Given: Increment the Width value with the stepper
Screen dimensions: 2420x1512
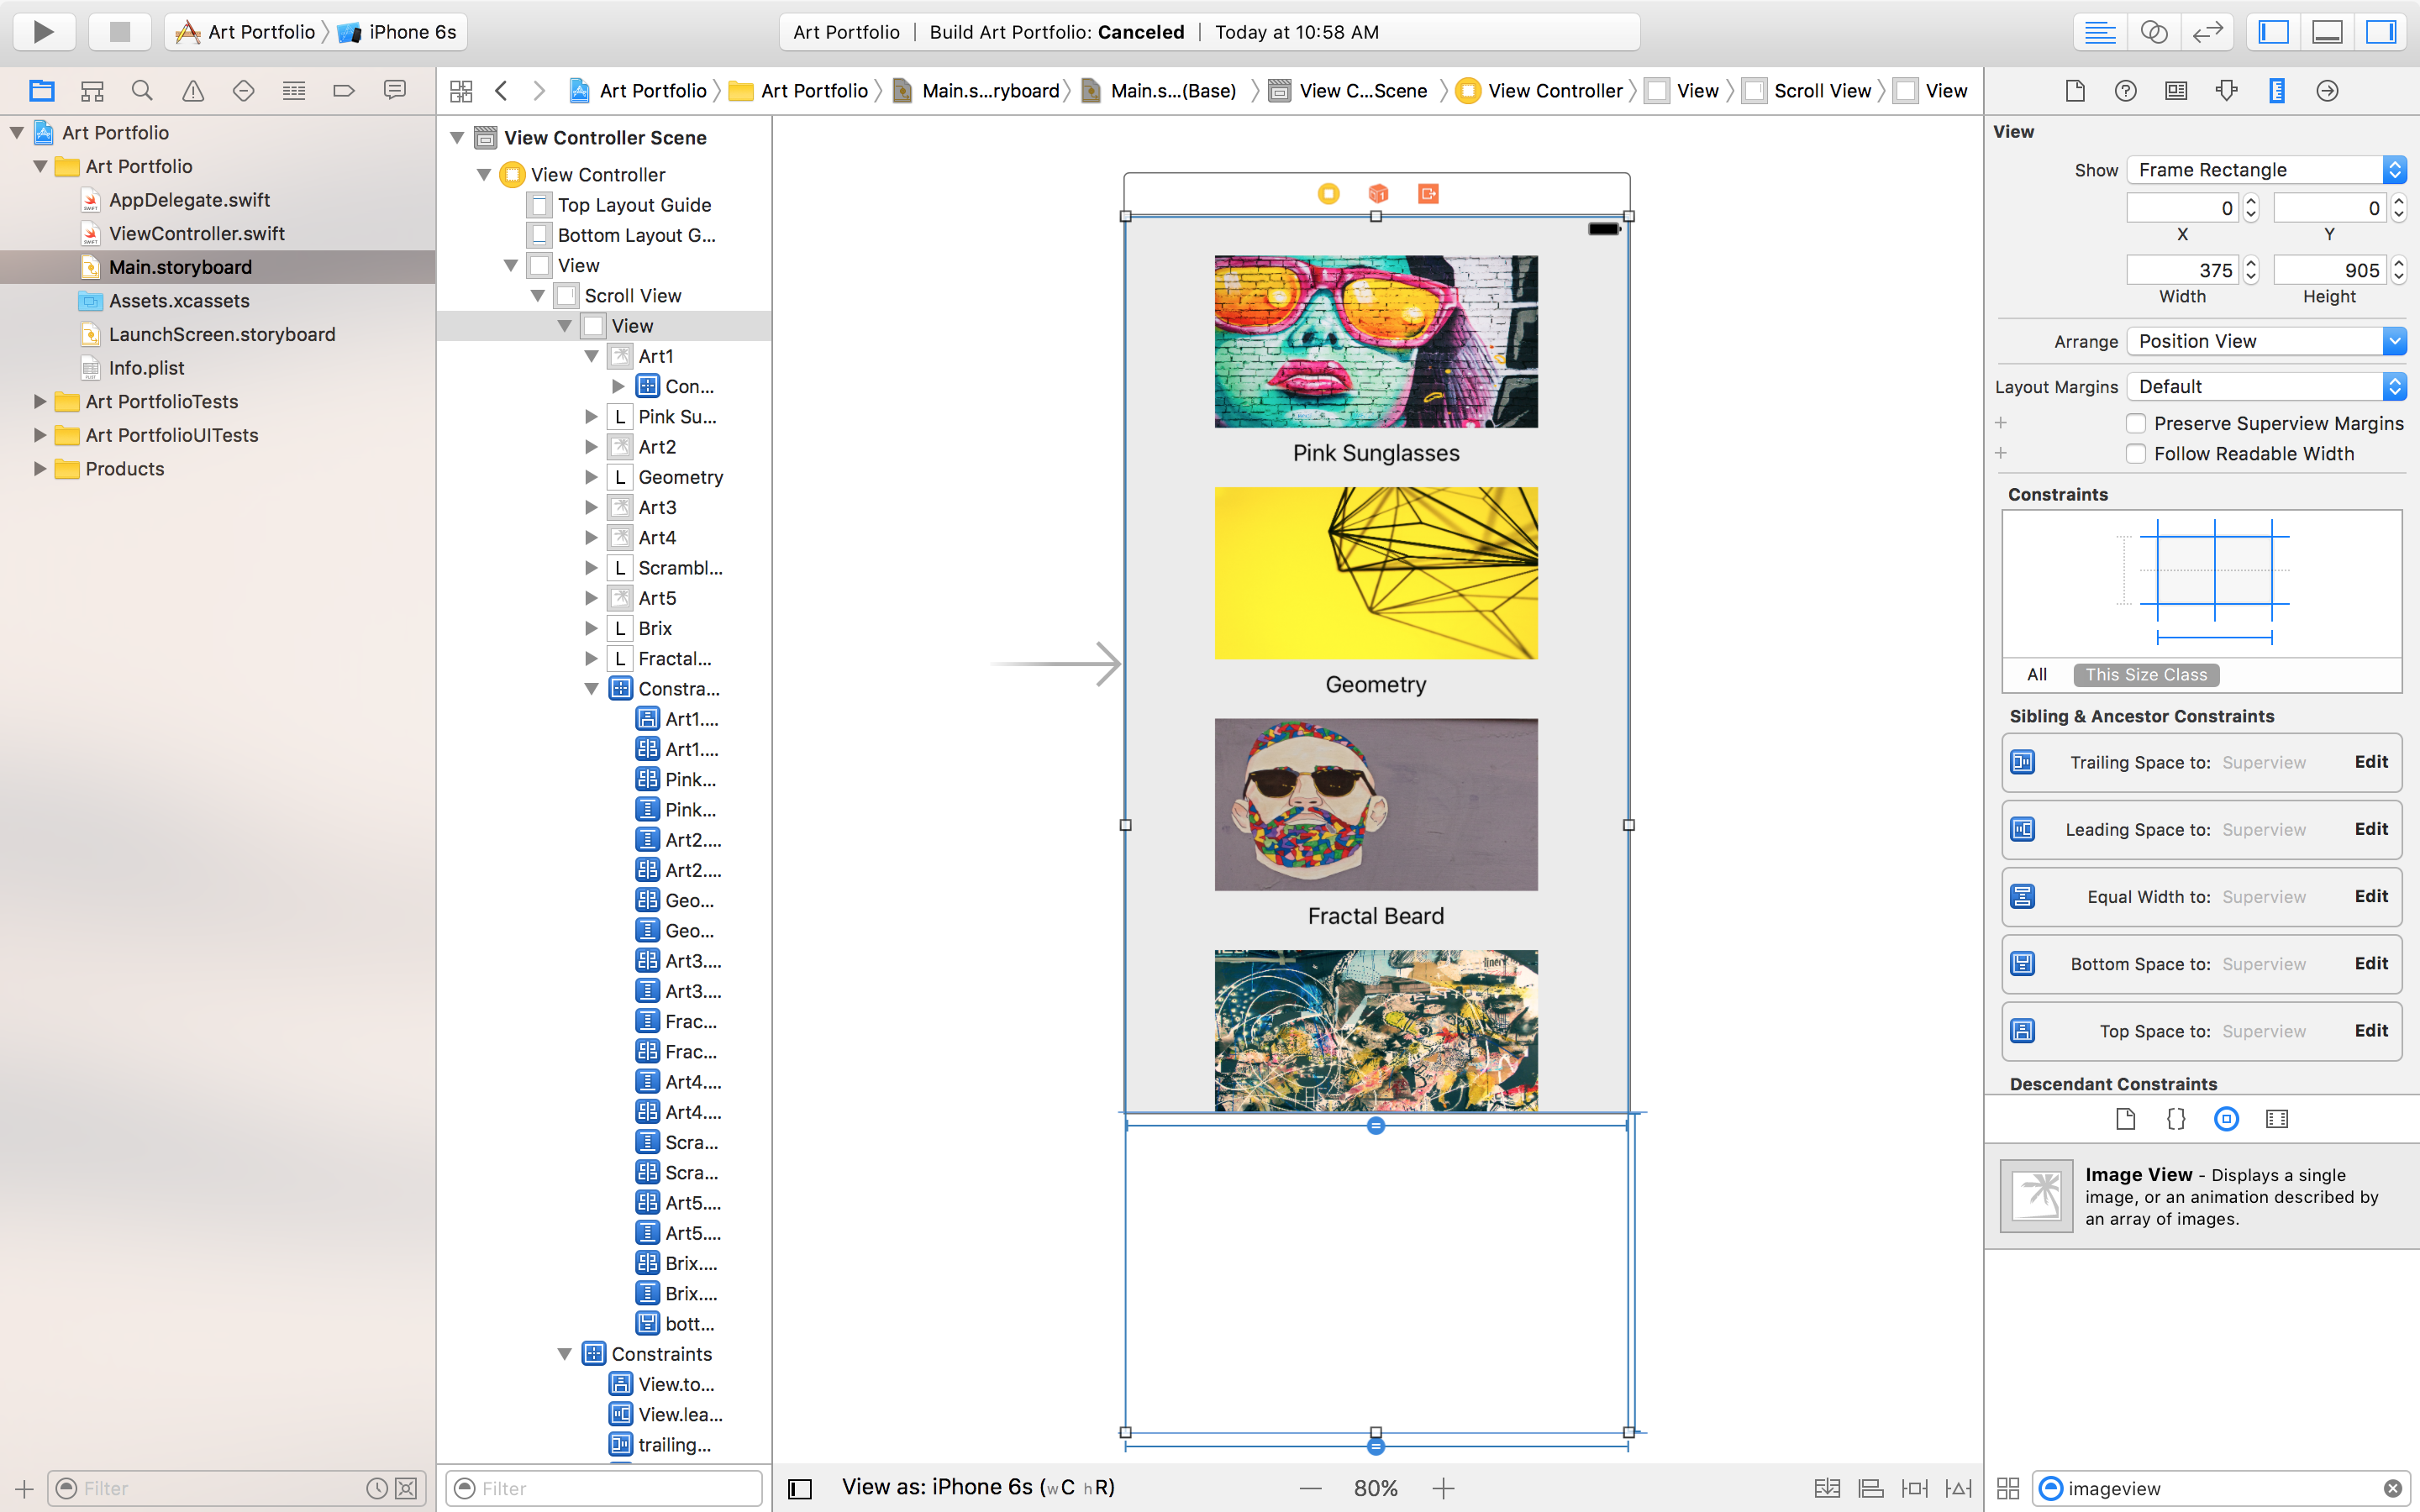Looking at the screenshot, I should 2250,263.
